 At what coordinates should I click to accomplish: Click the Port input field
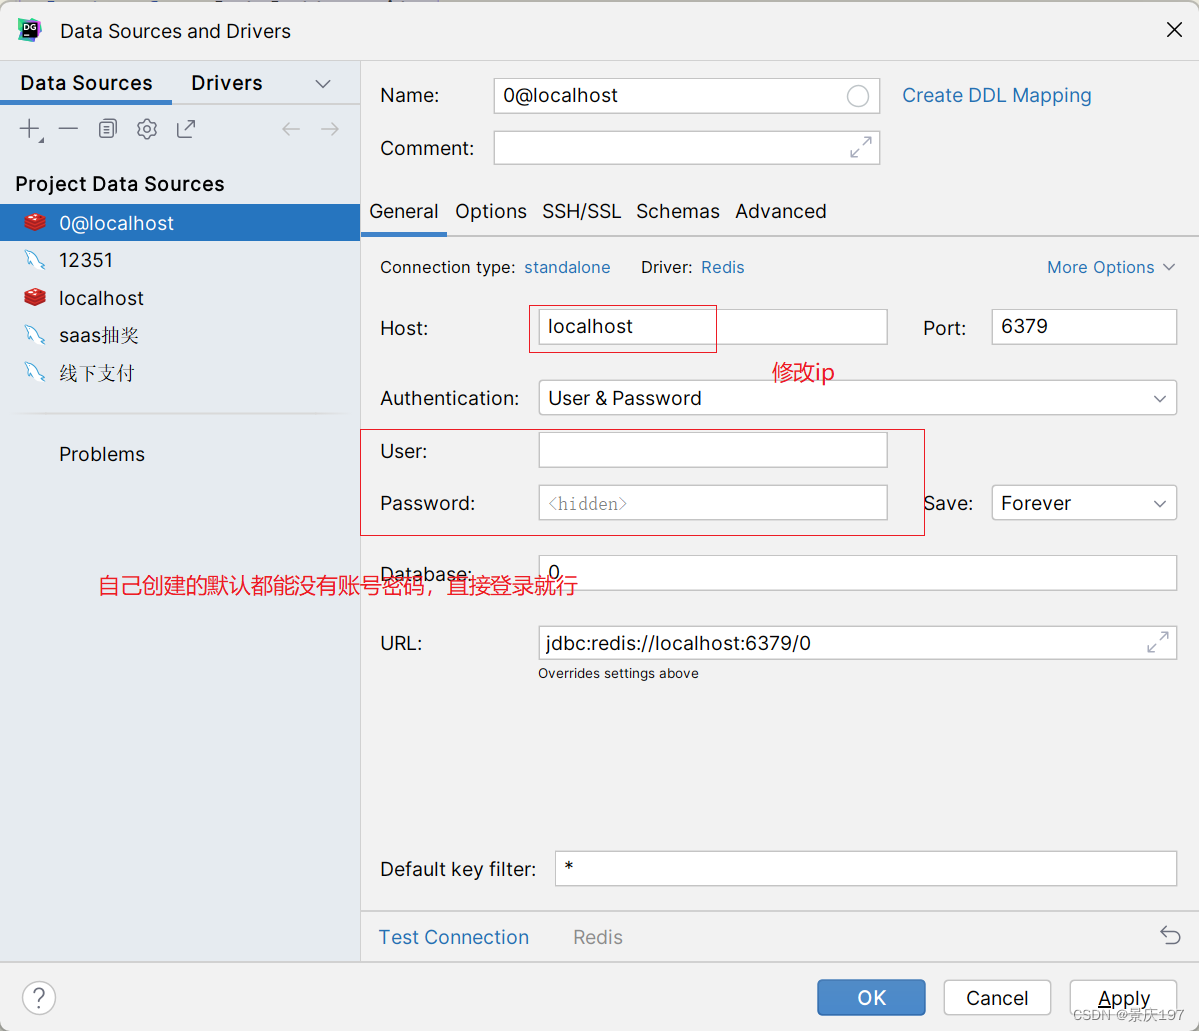coord(1084,327)
